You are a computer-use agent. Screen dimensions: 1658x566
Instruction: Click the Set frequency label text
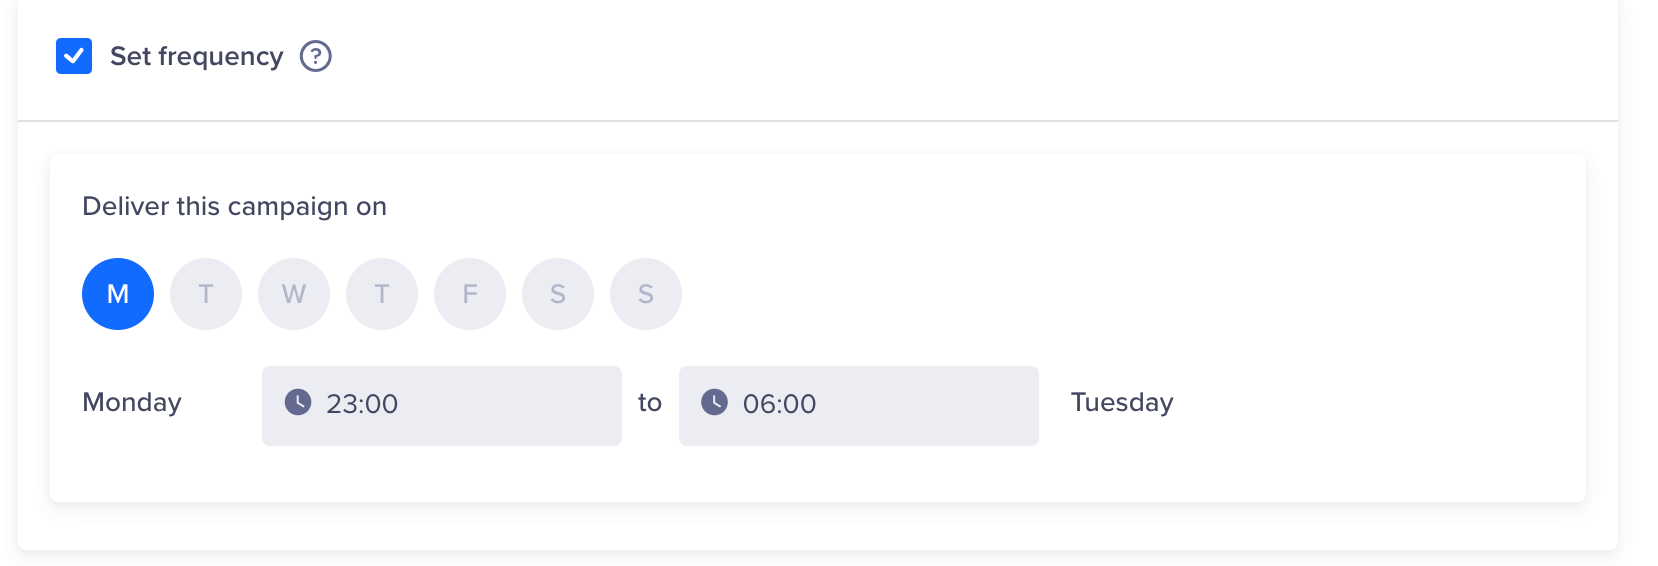[x=196, y=56]
